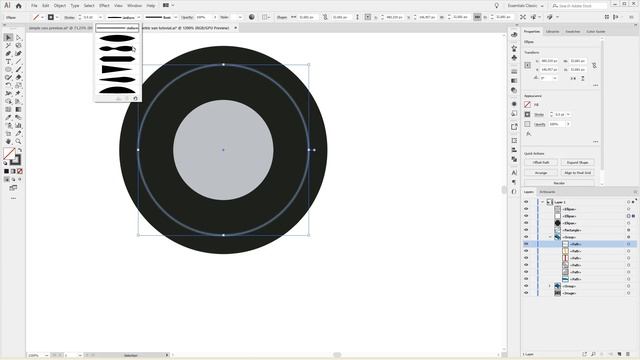The height and width of the screenshot is (360, 640).
Task: Collapse the expanded Group in Layers
Action: (x=550, y=237)
